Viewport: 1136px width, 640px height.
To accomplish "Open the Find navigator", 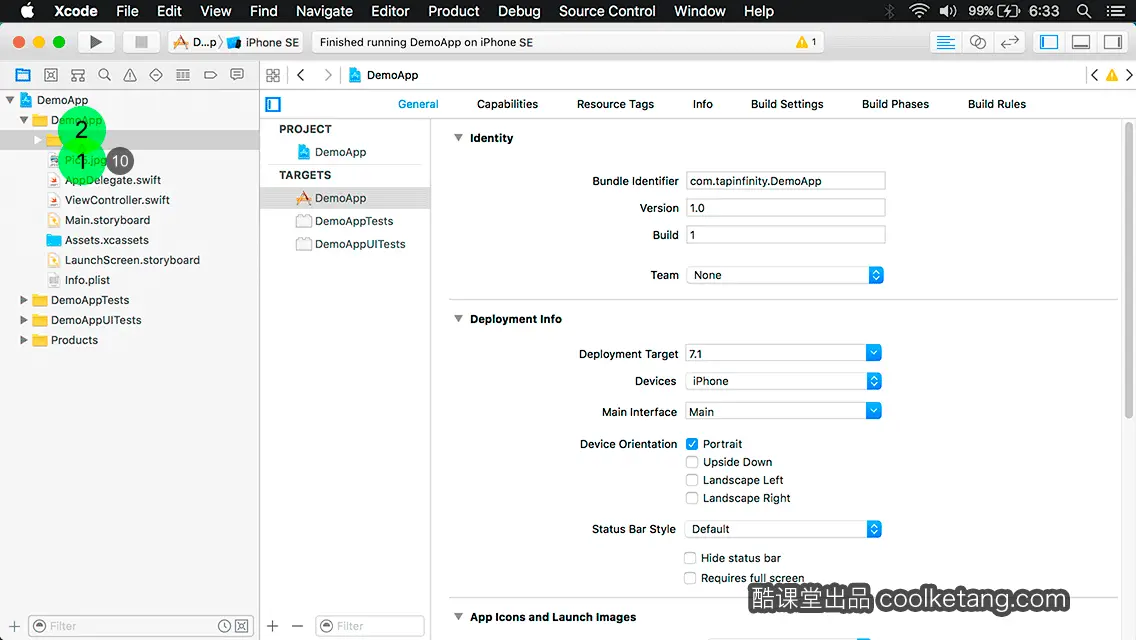I will [104, 75].
